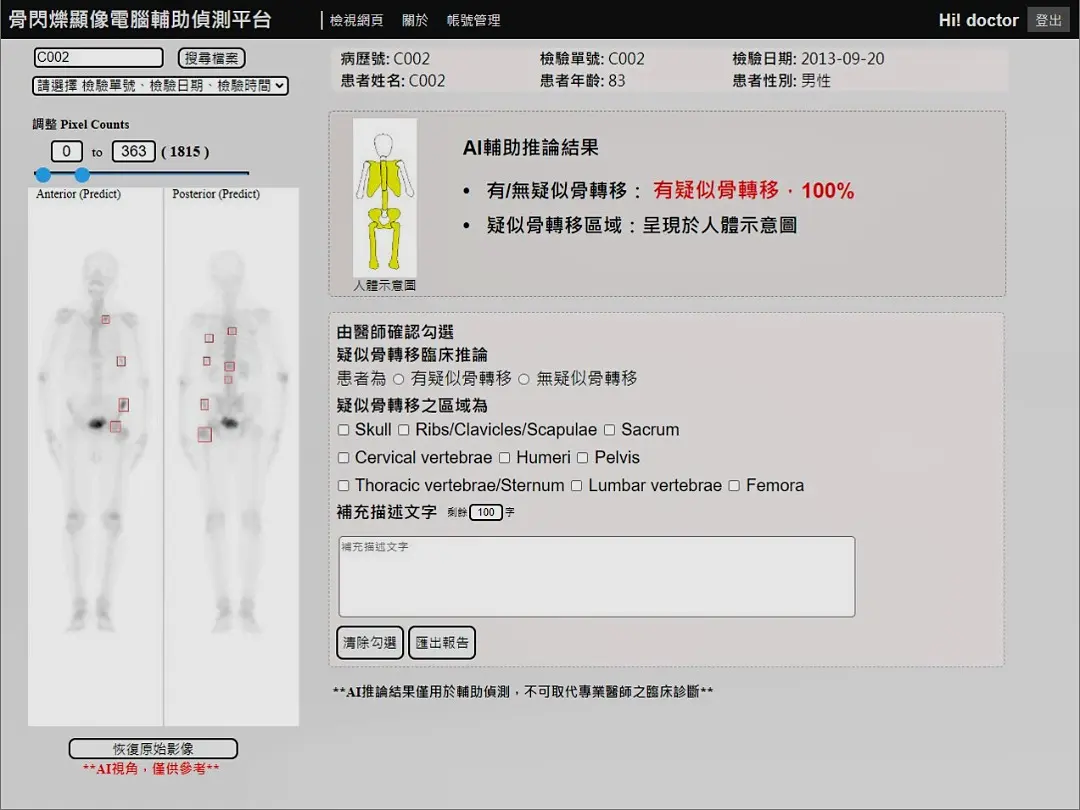Click the 患者年齡: 83 text
Image resolution: width=1080 pixels, height=810 pixels.
coord(583,81)
